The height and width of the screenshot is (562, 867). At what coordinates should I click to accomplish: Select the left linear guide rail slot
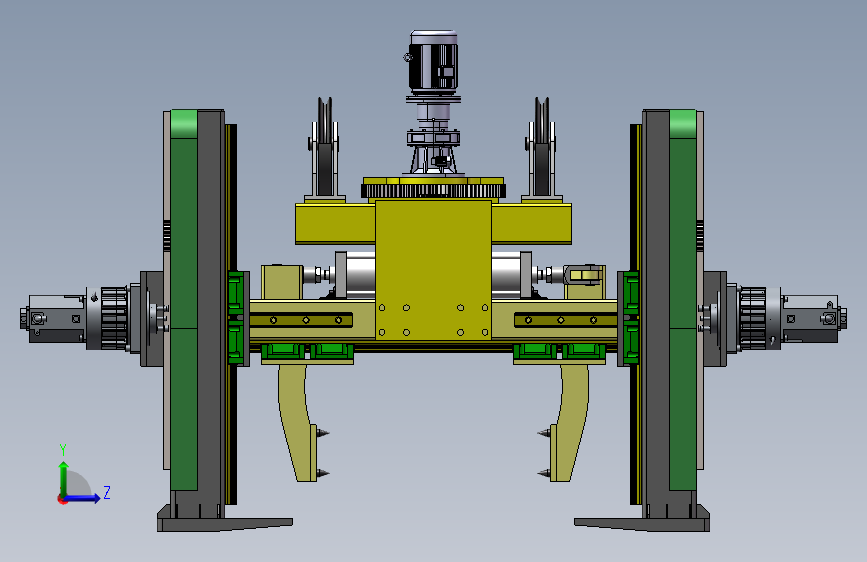301,320
